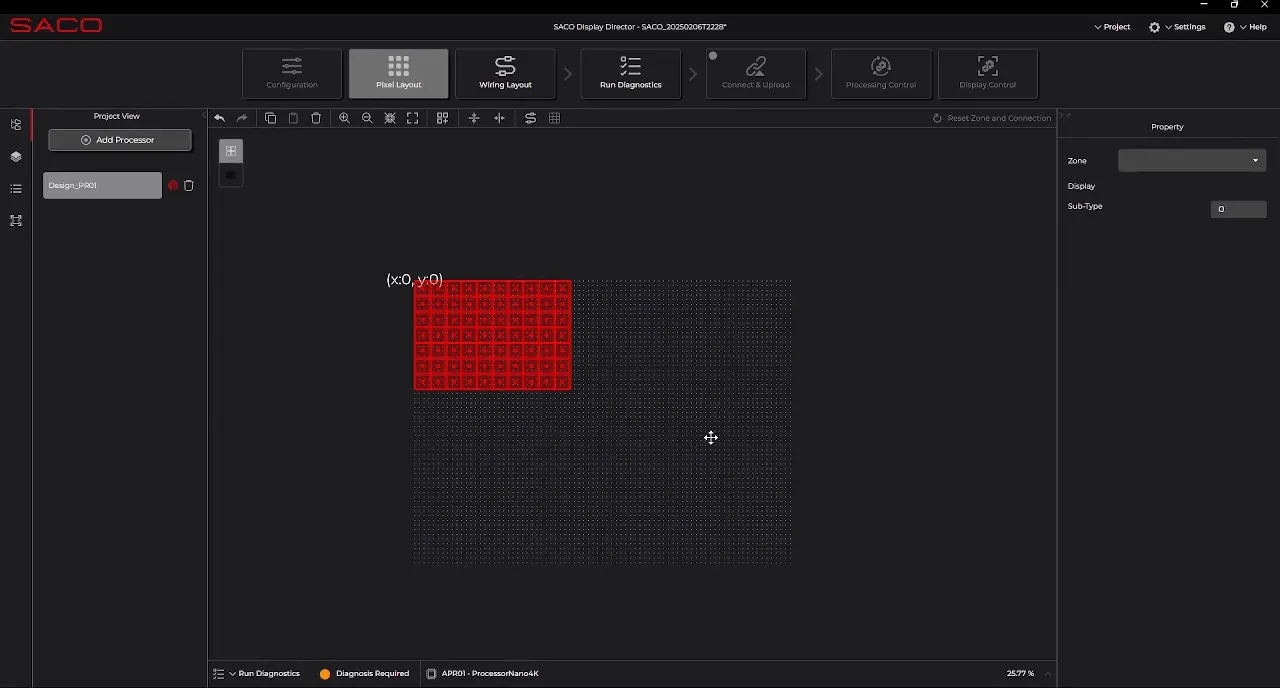The height and width of the screenshot is (688, 1280).
Task: Select the Design_PR01 processor item
Action: (x=101, y=185)
